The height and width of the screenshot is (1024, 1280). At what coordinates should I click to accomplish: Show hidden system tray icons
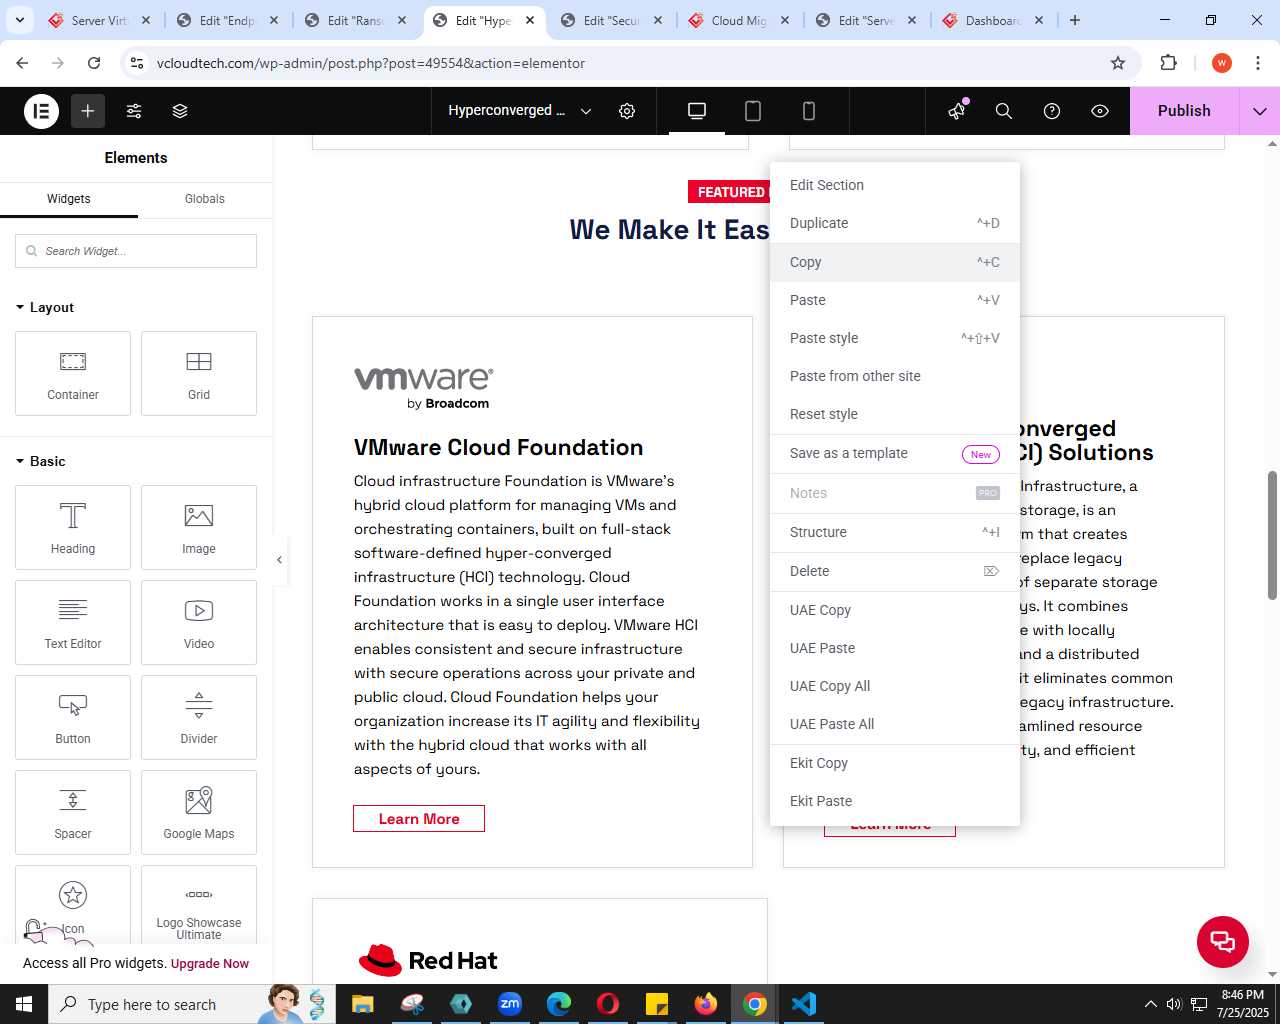tap(1150, 1004)
